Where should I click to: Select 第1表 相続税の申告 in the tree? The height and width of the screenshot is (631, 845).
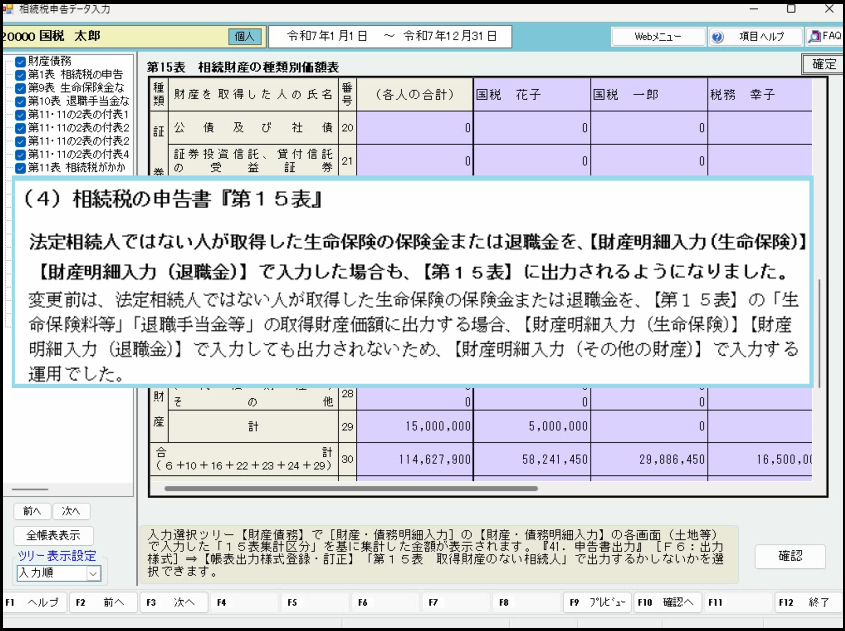pyautogui.click(x=75, y=75)
